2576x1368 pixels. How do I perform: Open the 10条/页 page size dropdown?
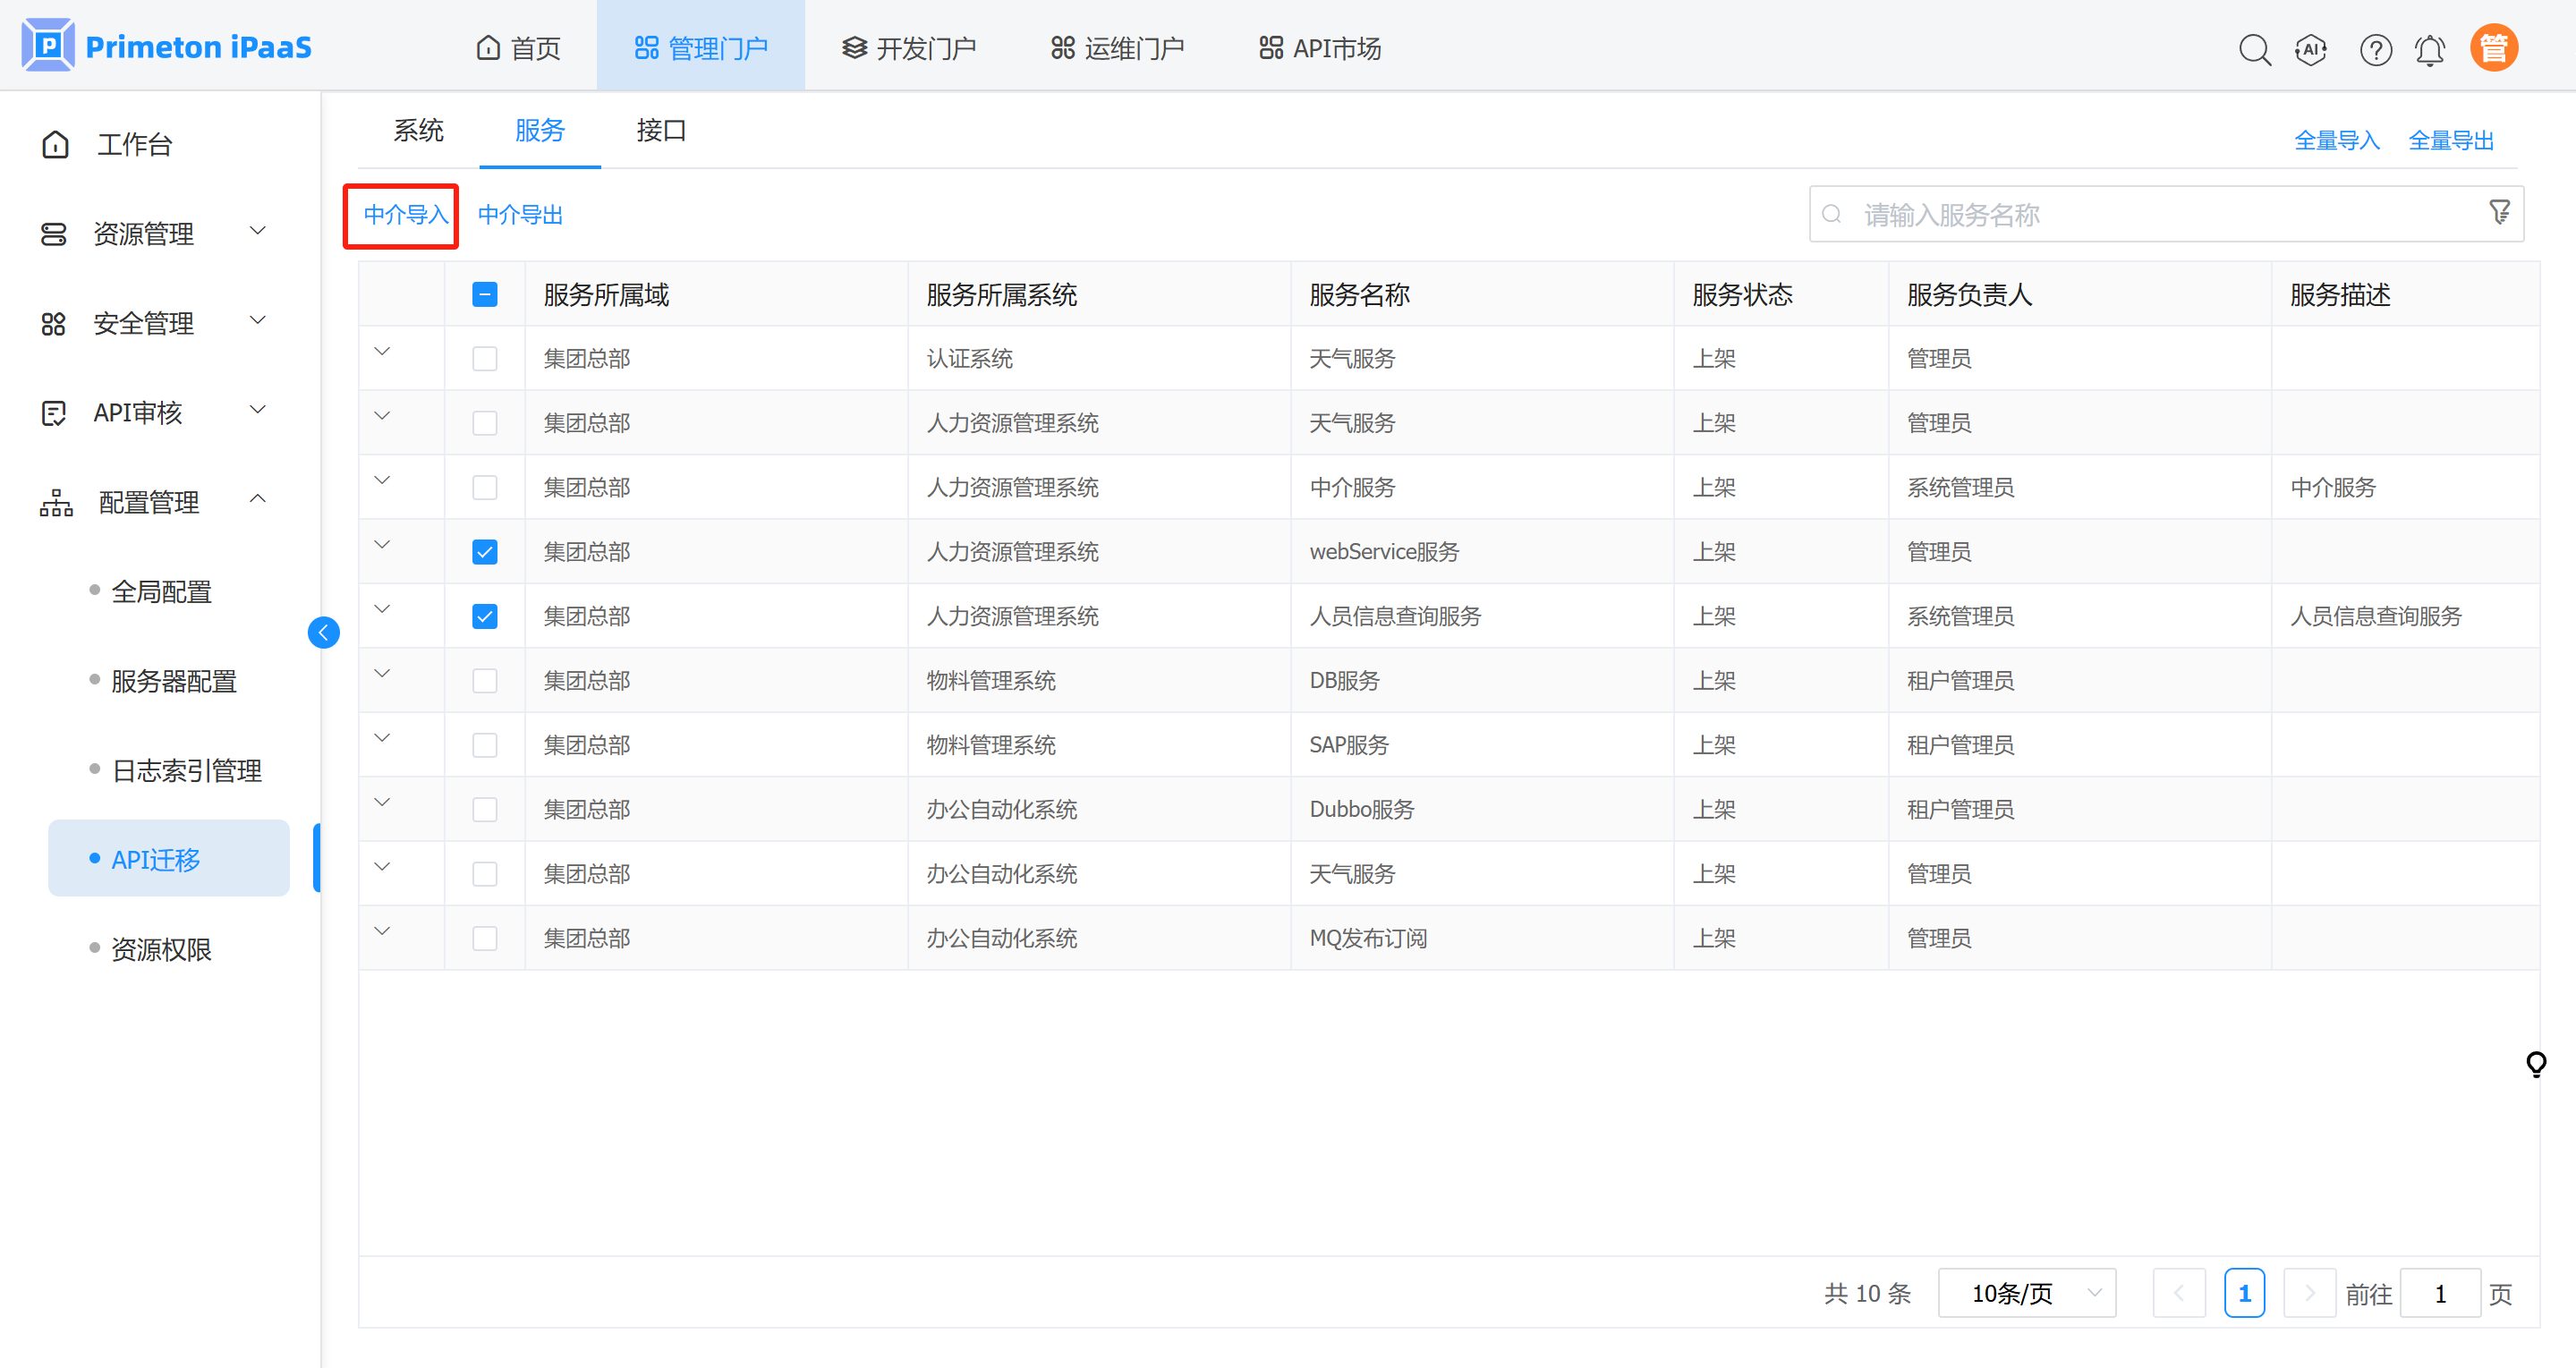(2027, 1293)
